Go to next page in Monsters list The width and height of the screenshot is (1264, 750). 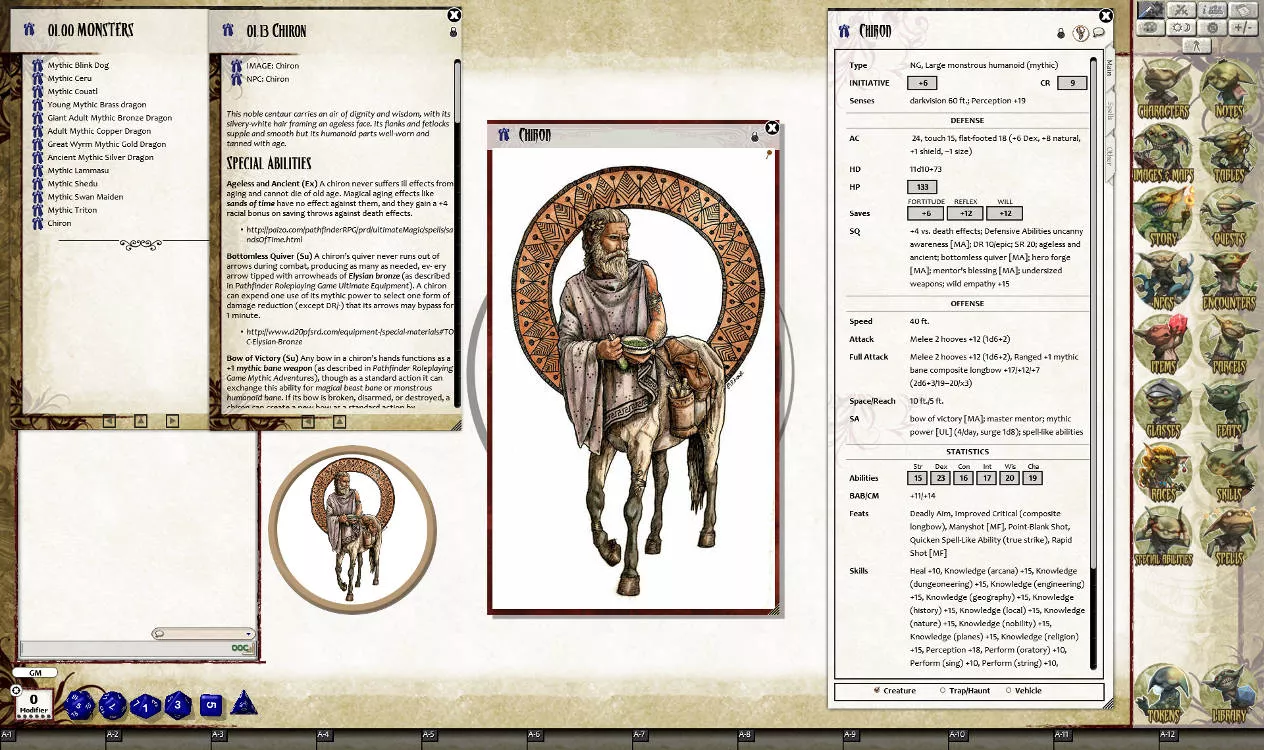(x=172, y=421)
